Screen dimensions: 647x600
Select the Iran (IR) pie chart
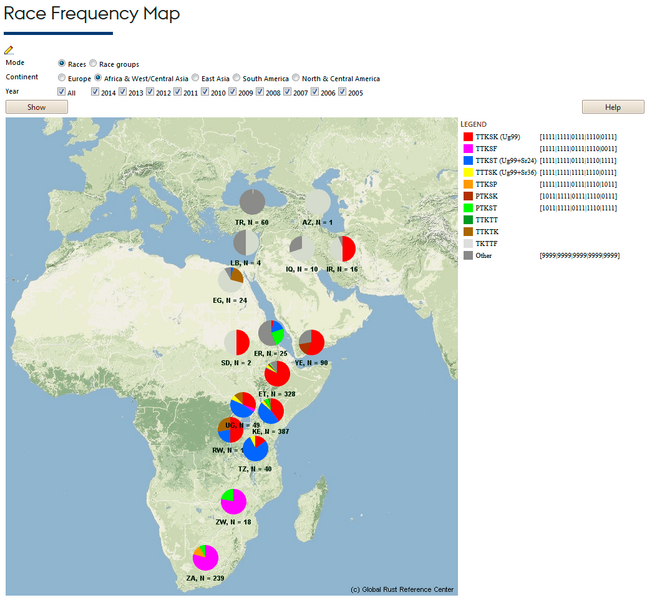(343, 249)
